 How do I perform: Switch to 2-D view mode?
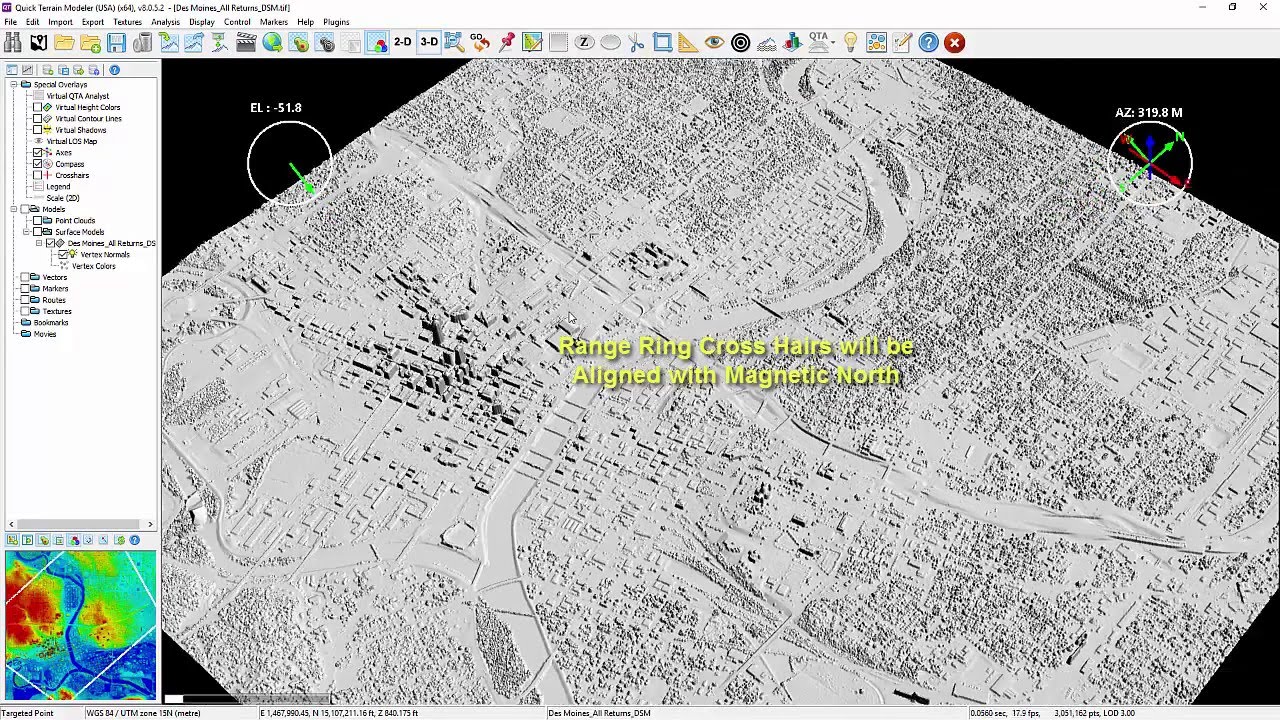pos(402,42)
